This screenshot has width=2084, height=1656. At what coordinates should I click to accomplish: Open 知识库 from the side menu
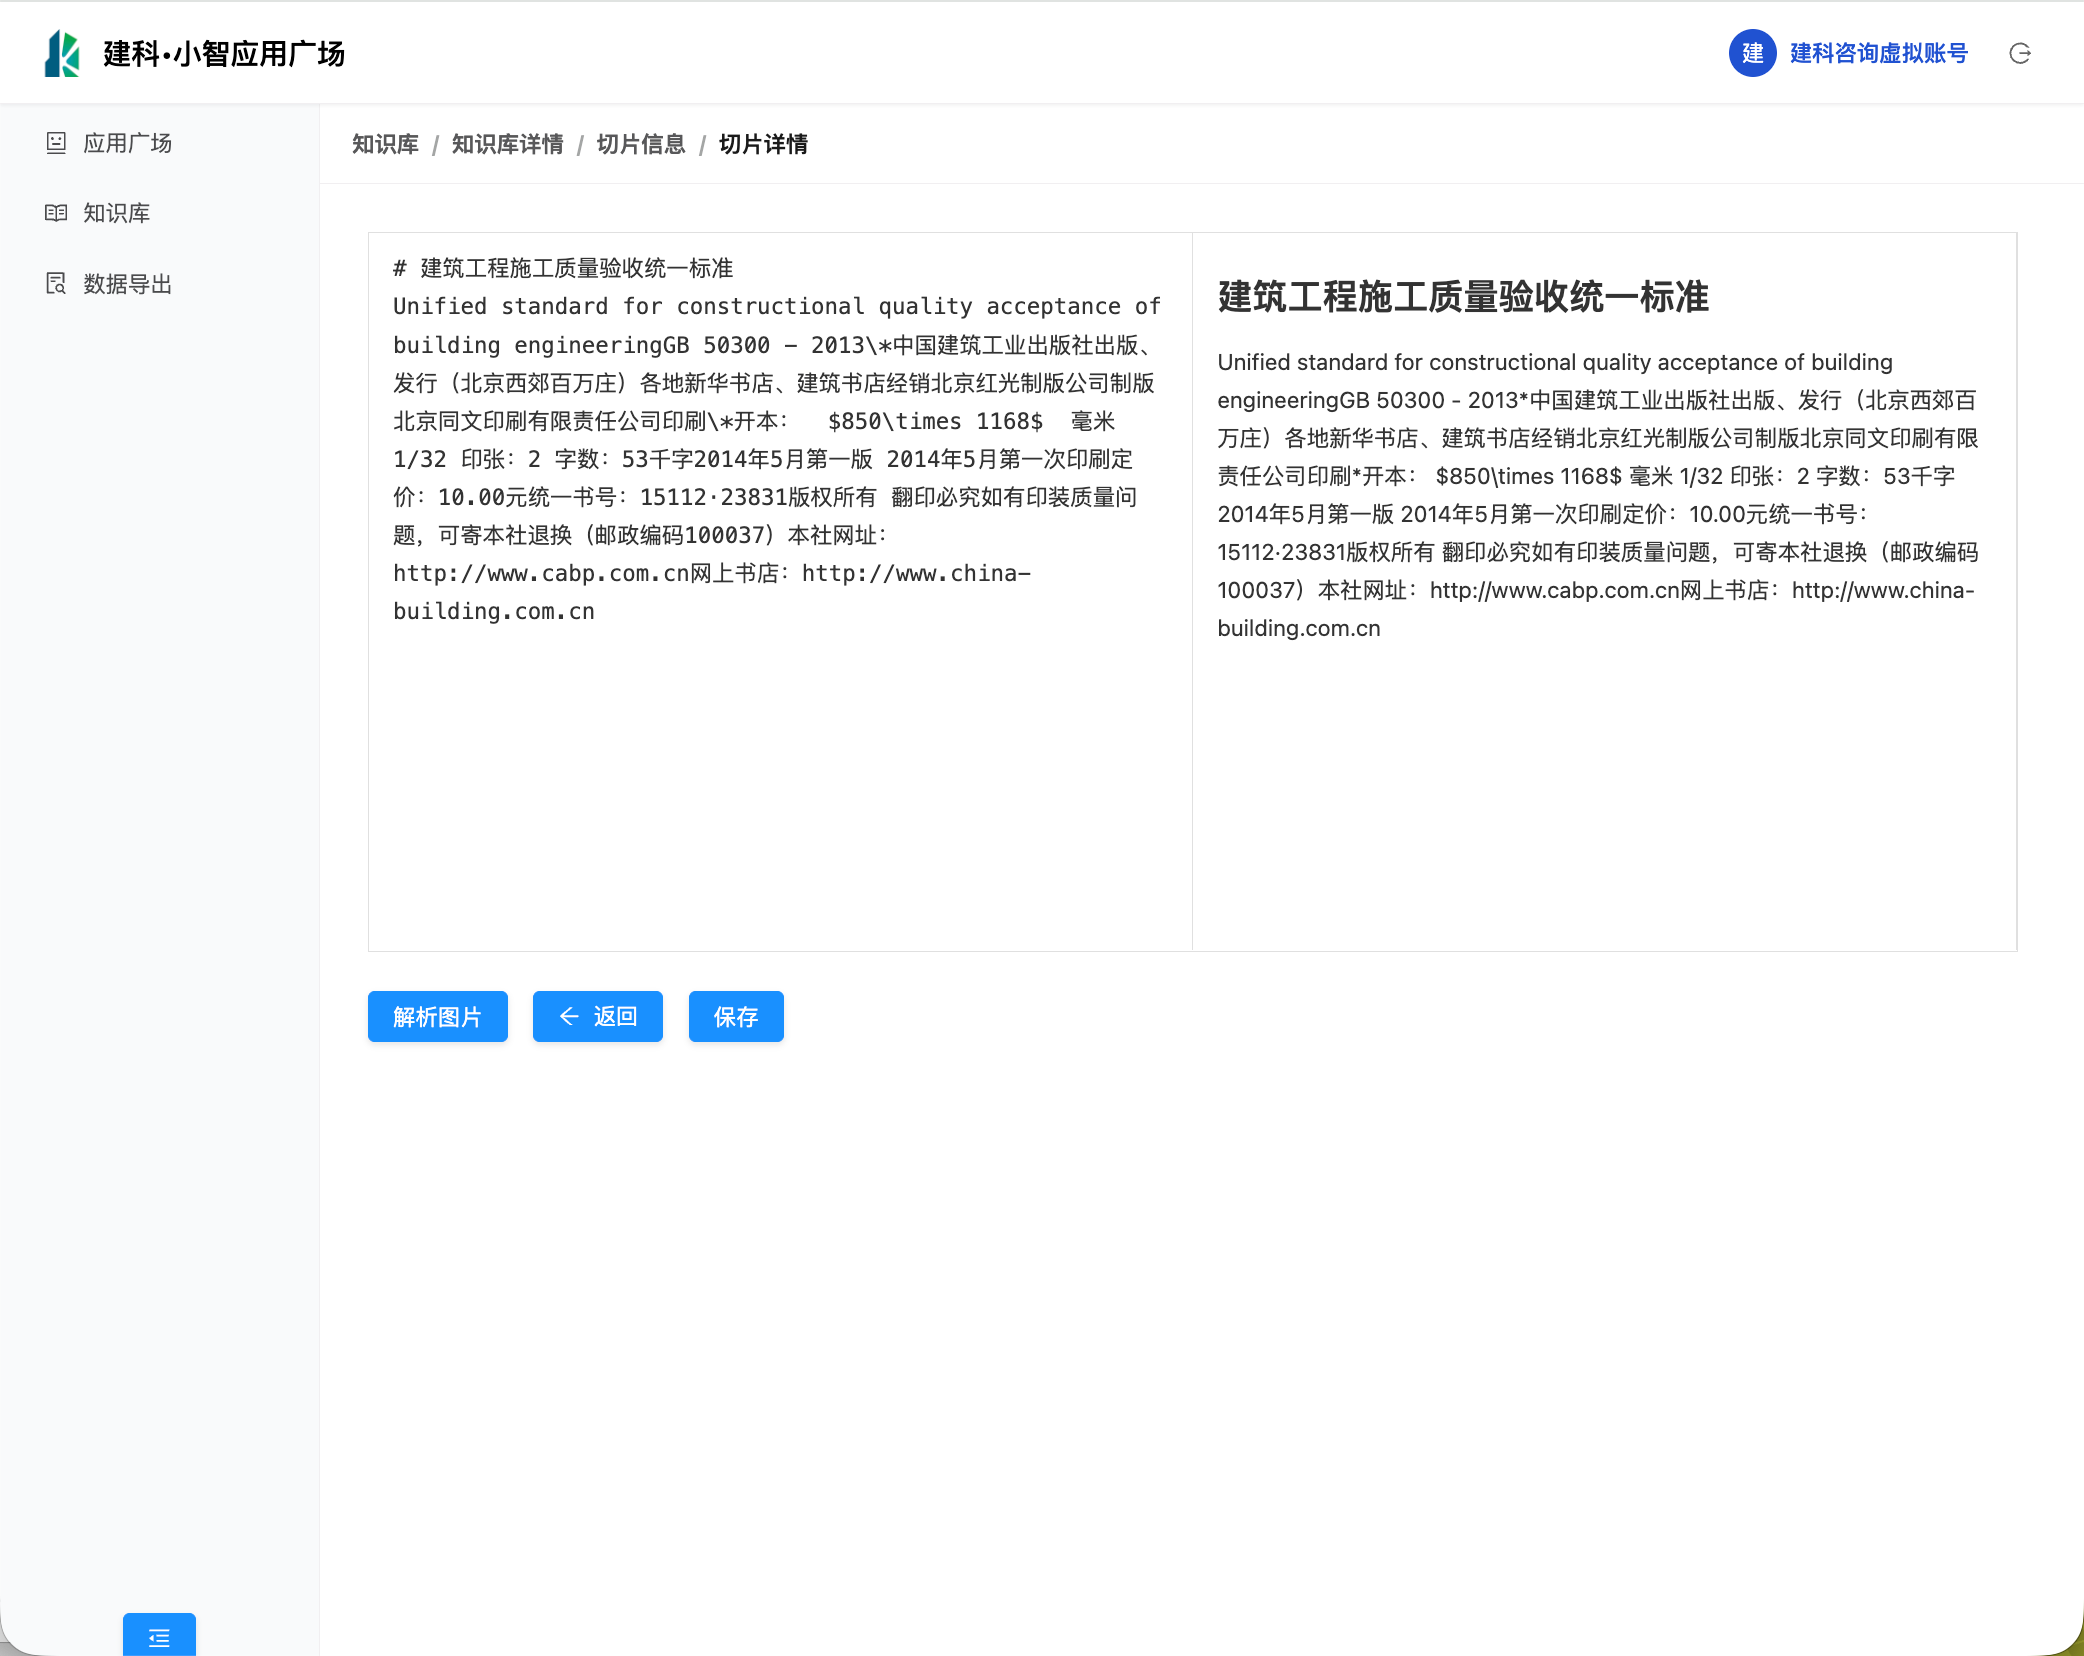click(116, 213)
